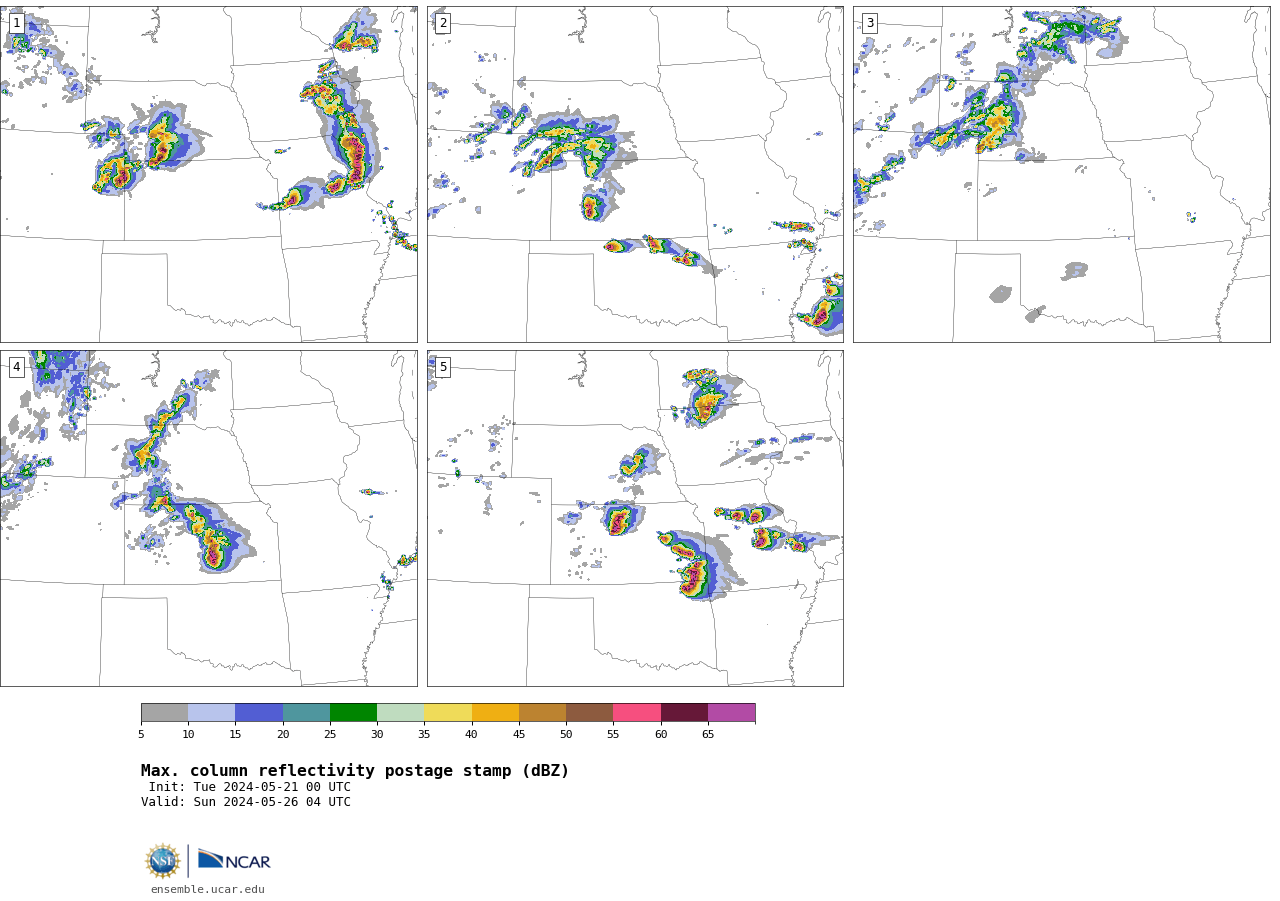Select the gray 5-10 dBZ color swatch
Image resolution: width=1280 pixels, height=901 pixels.
pyautogui.click(x=164, y=713)
